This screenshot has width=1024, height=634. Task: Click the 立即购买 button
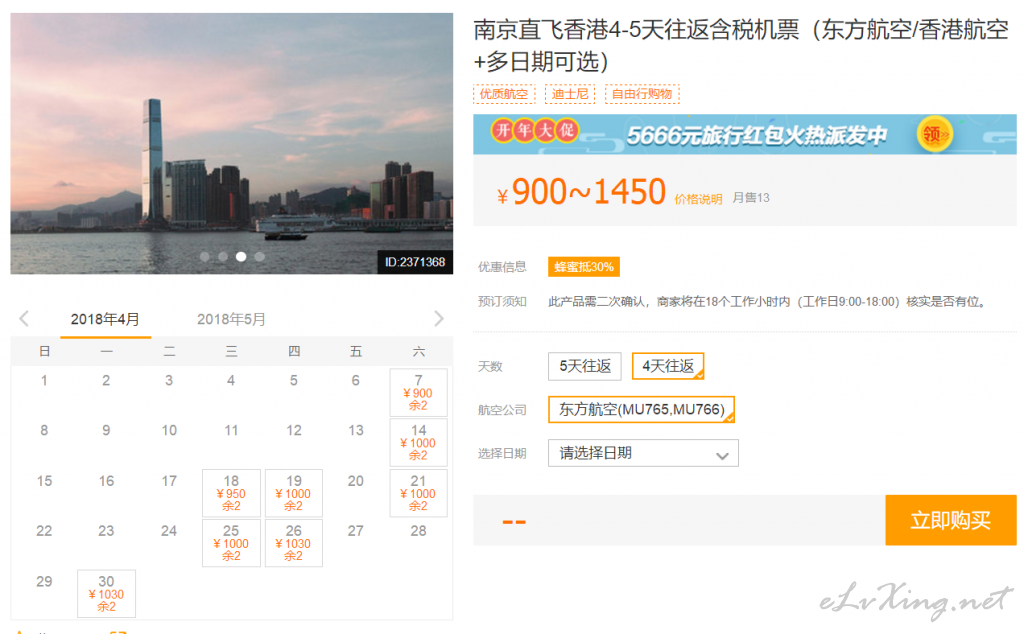click(x=950, y=520)
